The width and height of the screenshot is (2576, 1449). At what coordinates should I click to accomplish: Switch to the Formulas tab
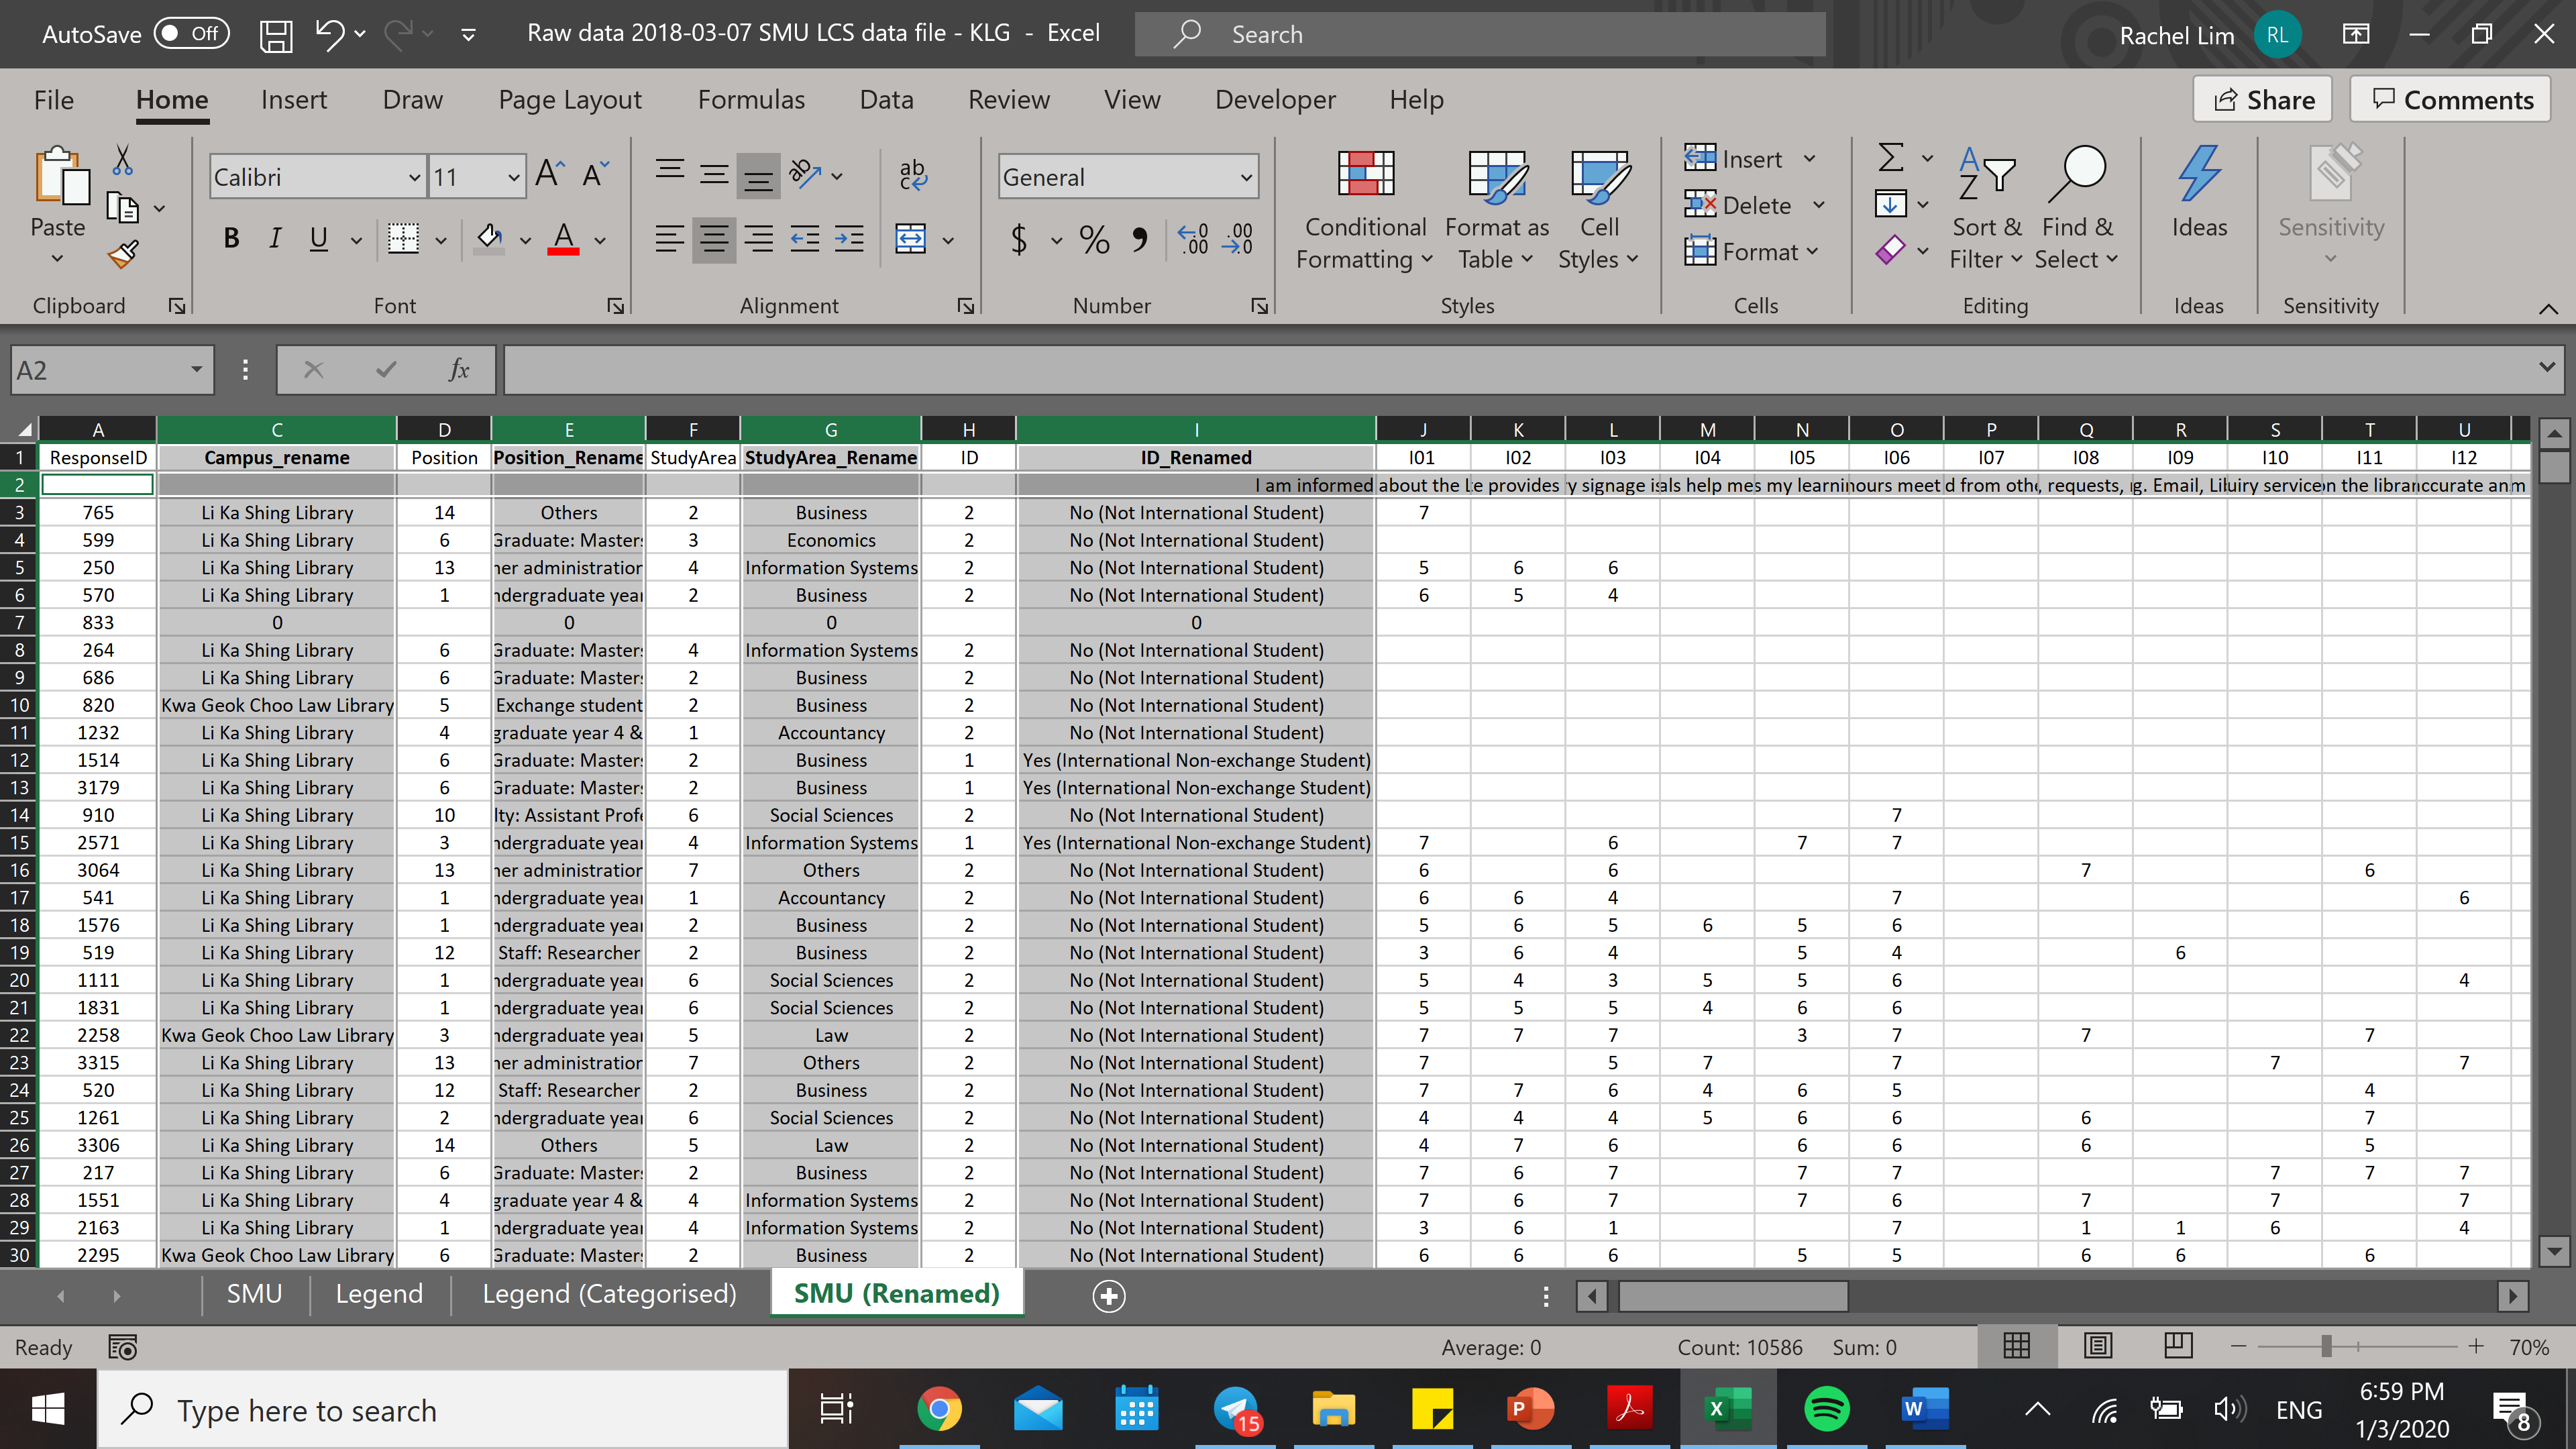point(751,100)
